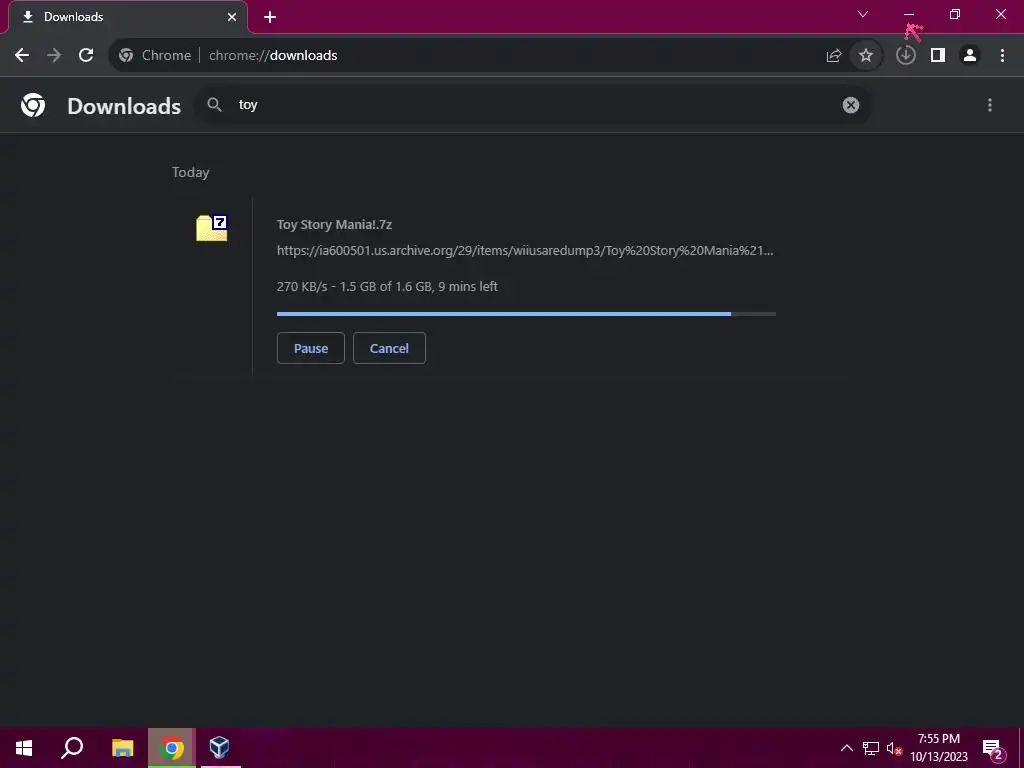
Task: Click the magnifier icon in downloads search
Action: (214, 104)
